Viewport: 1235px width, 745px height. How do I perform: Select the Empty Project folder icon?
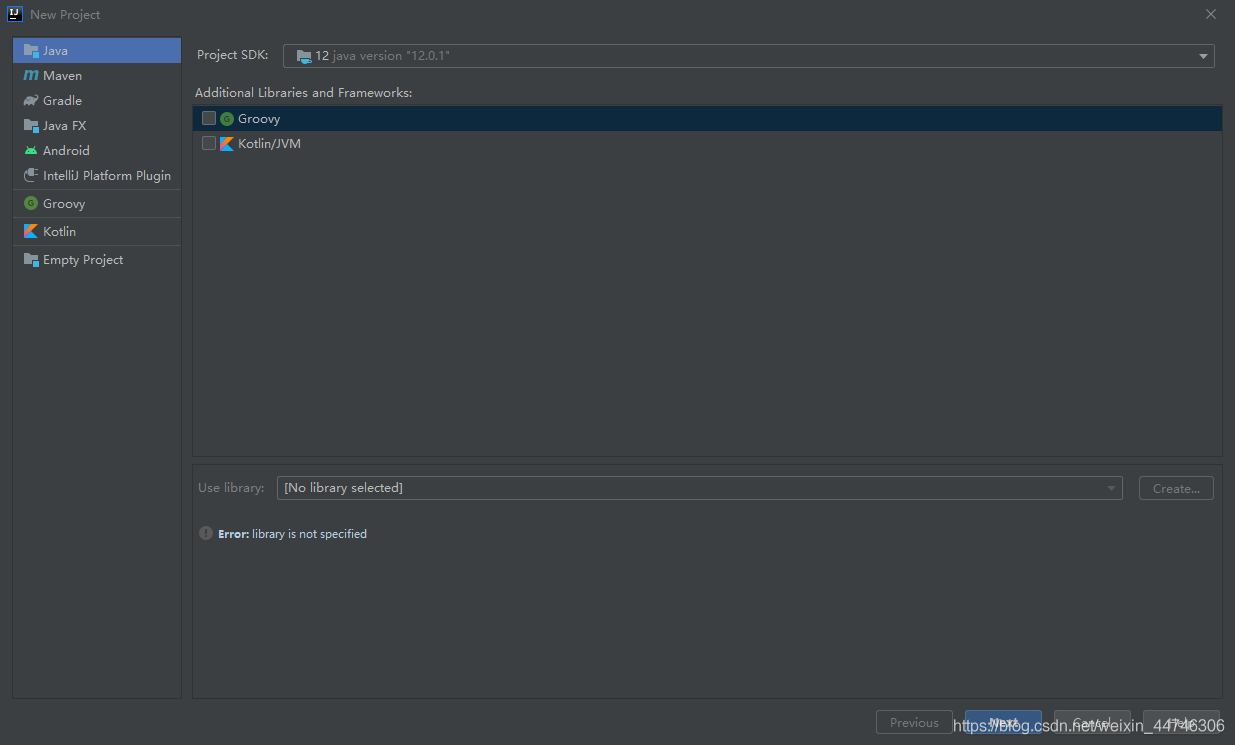pyautogui.click(x=31, y=259)
